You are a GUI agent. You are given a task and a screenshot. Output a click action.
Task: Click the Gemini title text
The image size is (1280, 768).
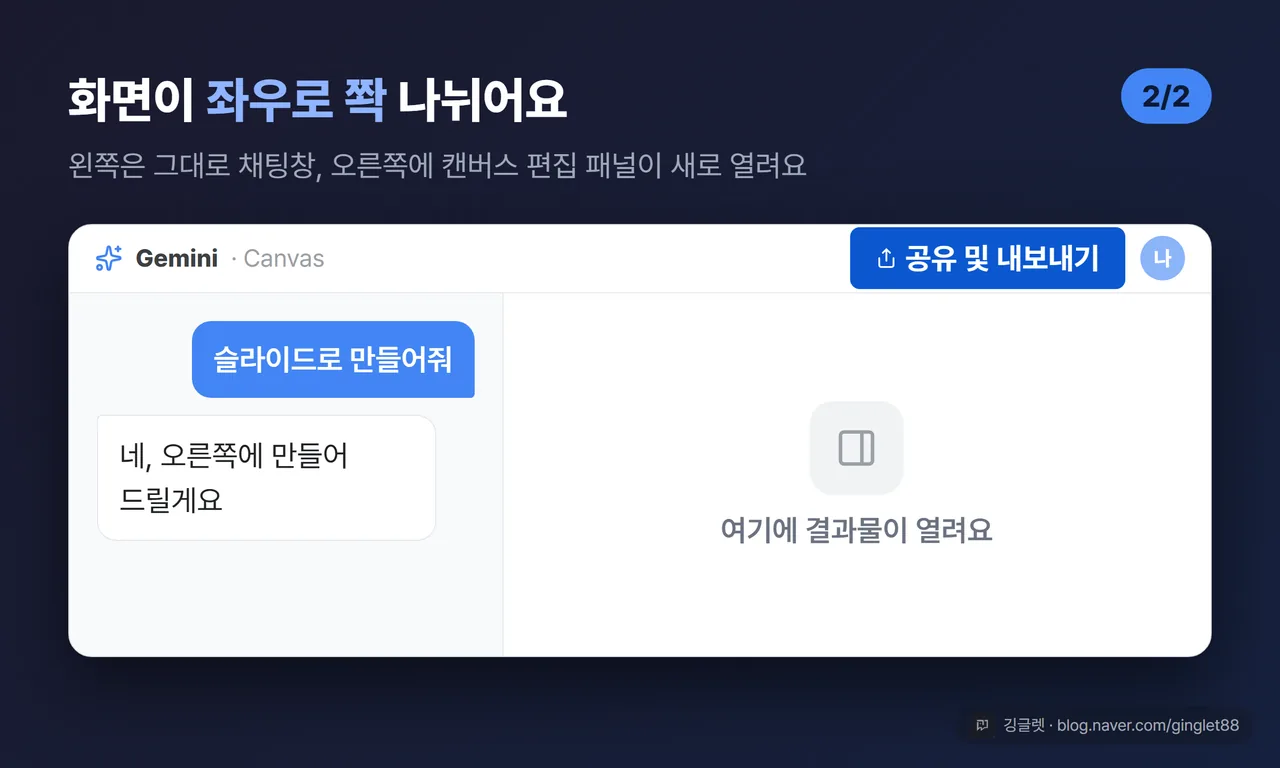pos(177,258)
